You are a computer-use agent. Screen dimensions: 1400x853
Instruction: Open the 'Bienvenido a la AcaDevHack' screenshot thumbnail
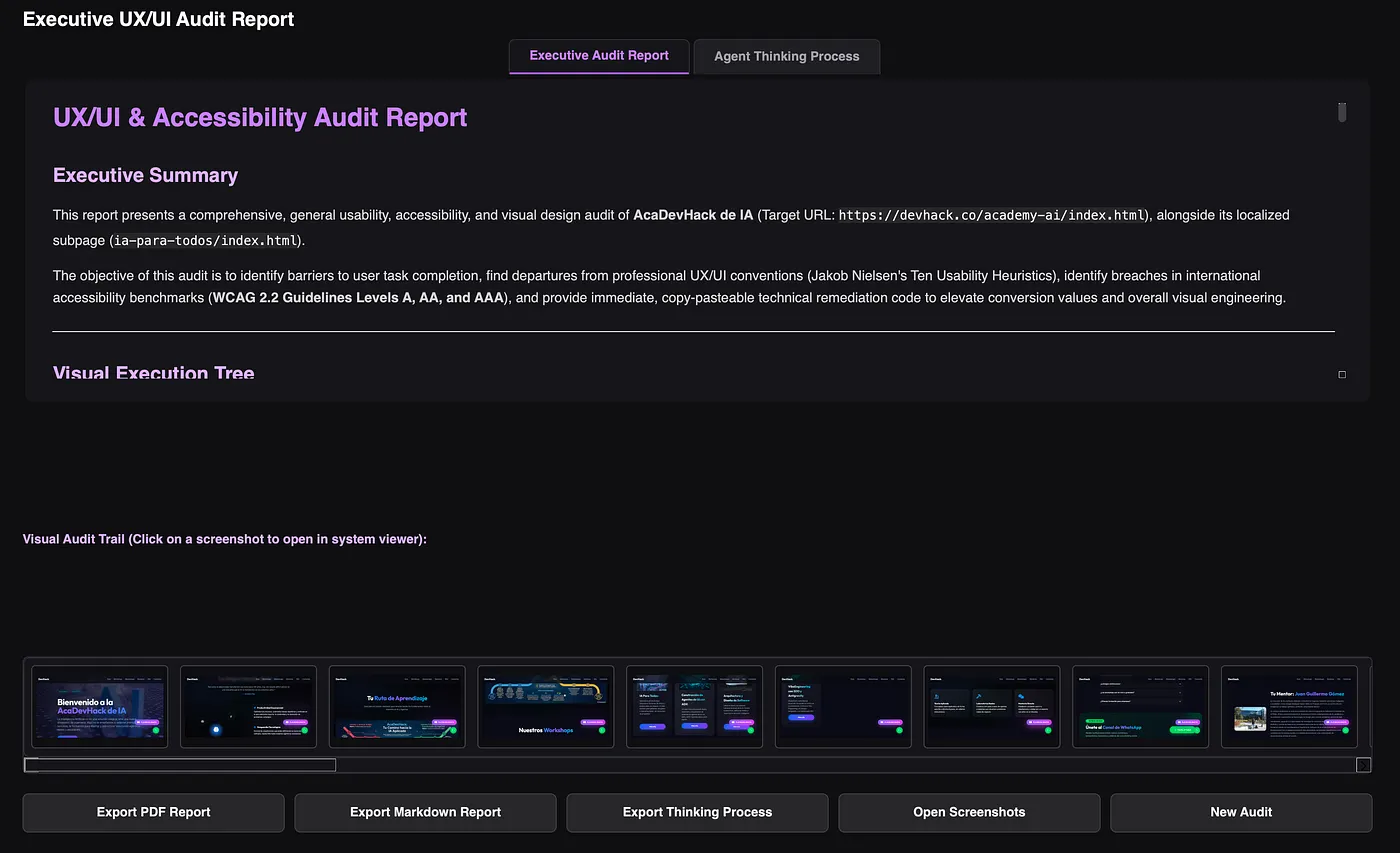100,707
